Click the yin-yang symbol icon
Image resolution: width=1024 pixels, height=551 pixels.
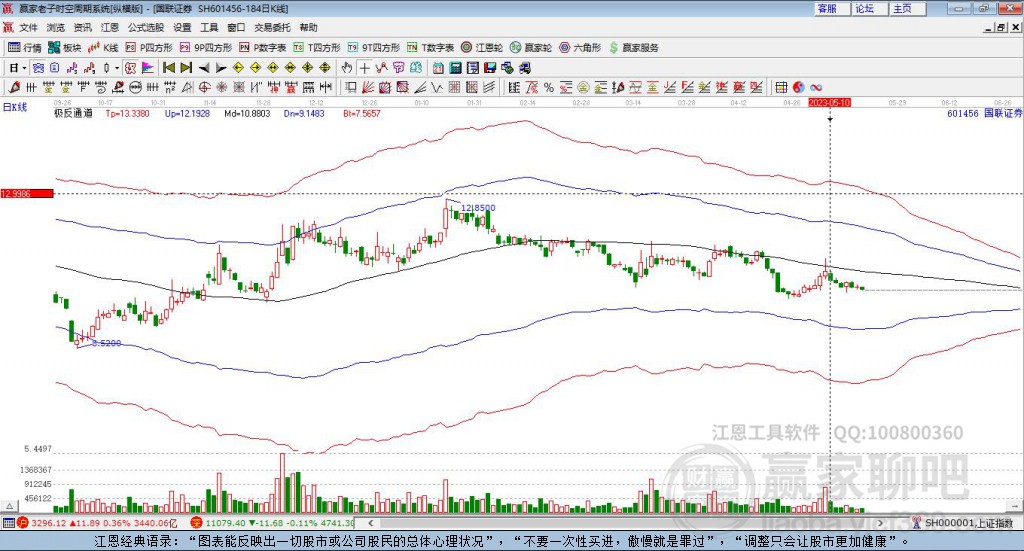(x=799, y=87)
